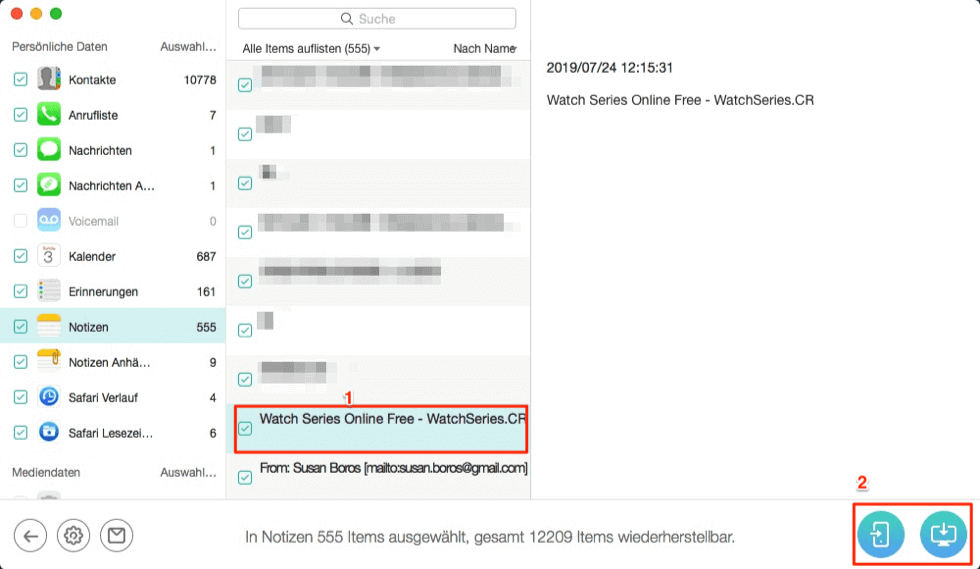This screenshot has height=569, width=980.
Task: Click the status text about 12209 Items
Action: (489, 537)
